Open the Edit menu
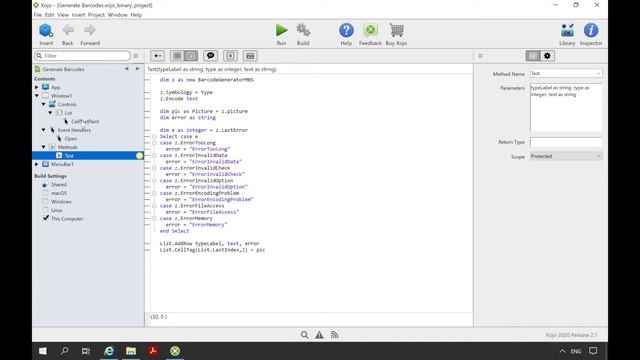The width and height of the screenshot is (640, 360). (x=49, y=15)
